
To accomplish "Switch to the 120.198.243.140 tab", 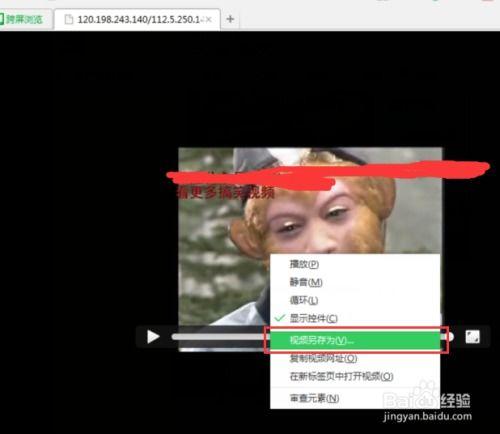I will (137, 19).
